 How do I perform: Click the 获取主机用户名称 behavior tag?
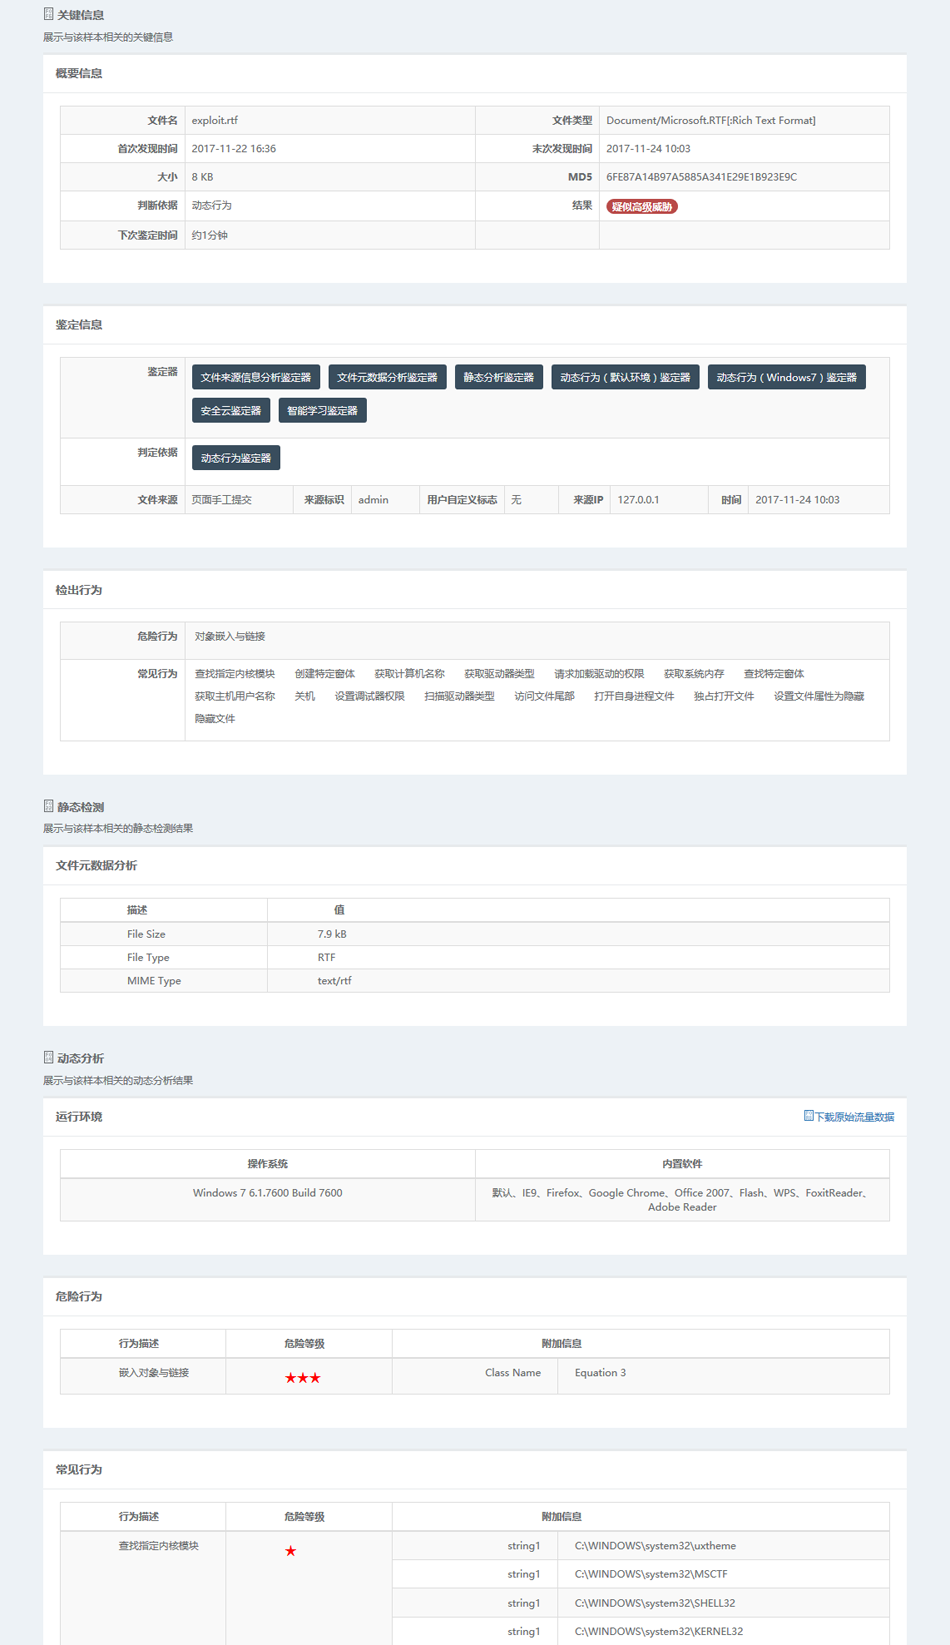coord(235,696)
